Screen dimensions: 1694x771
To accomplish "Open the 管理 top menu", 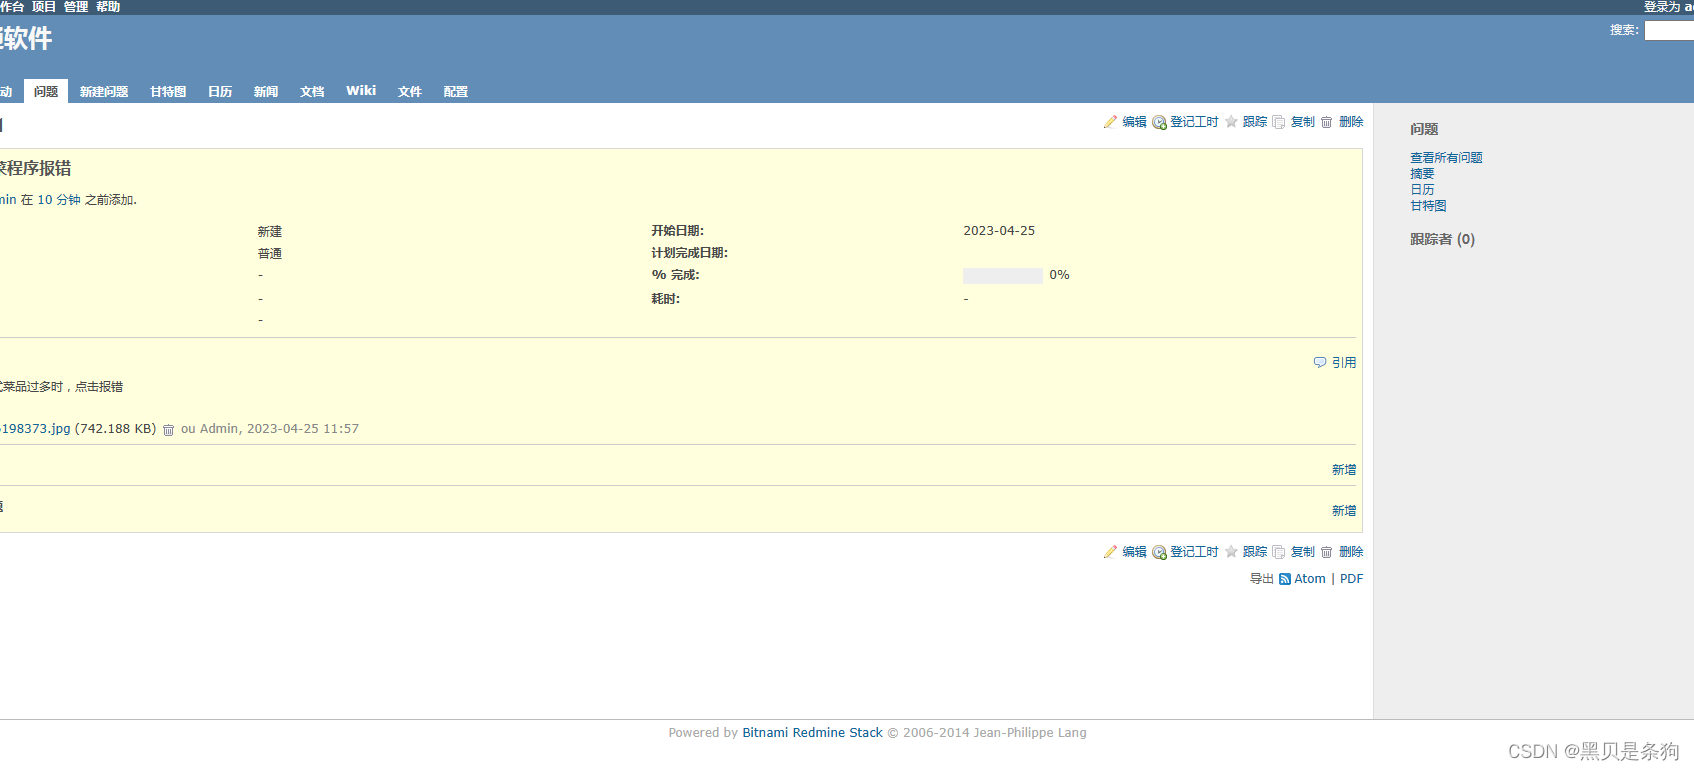I will point(76,7).
